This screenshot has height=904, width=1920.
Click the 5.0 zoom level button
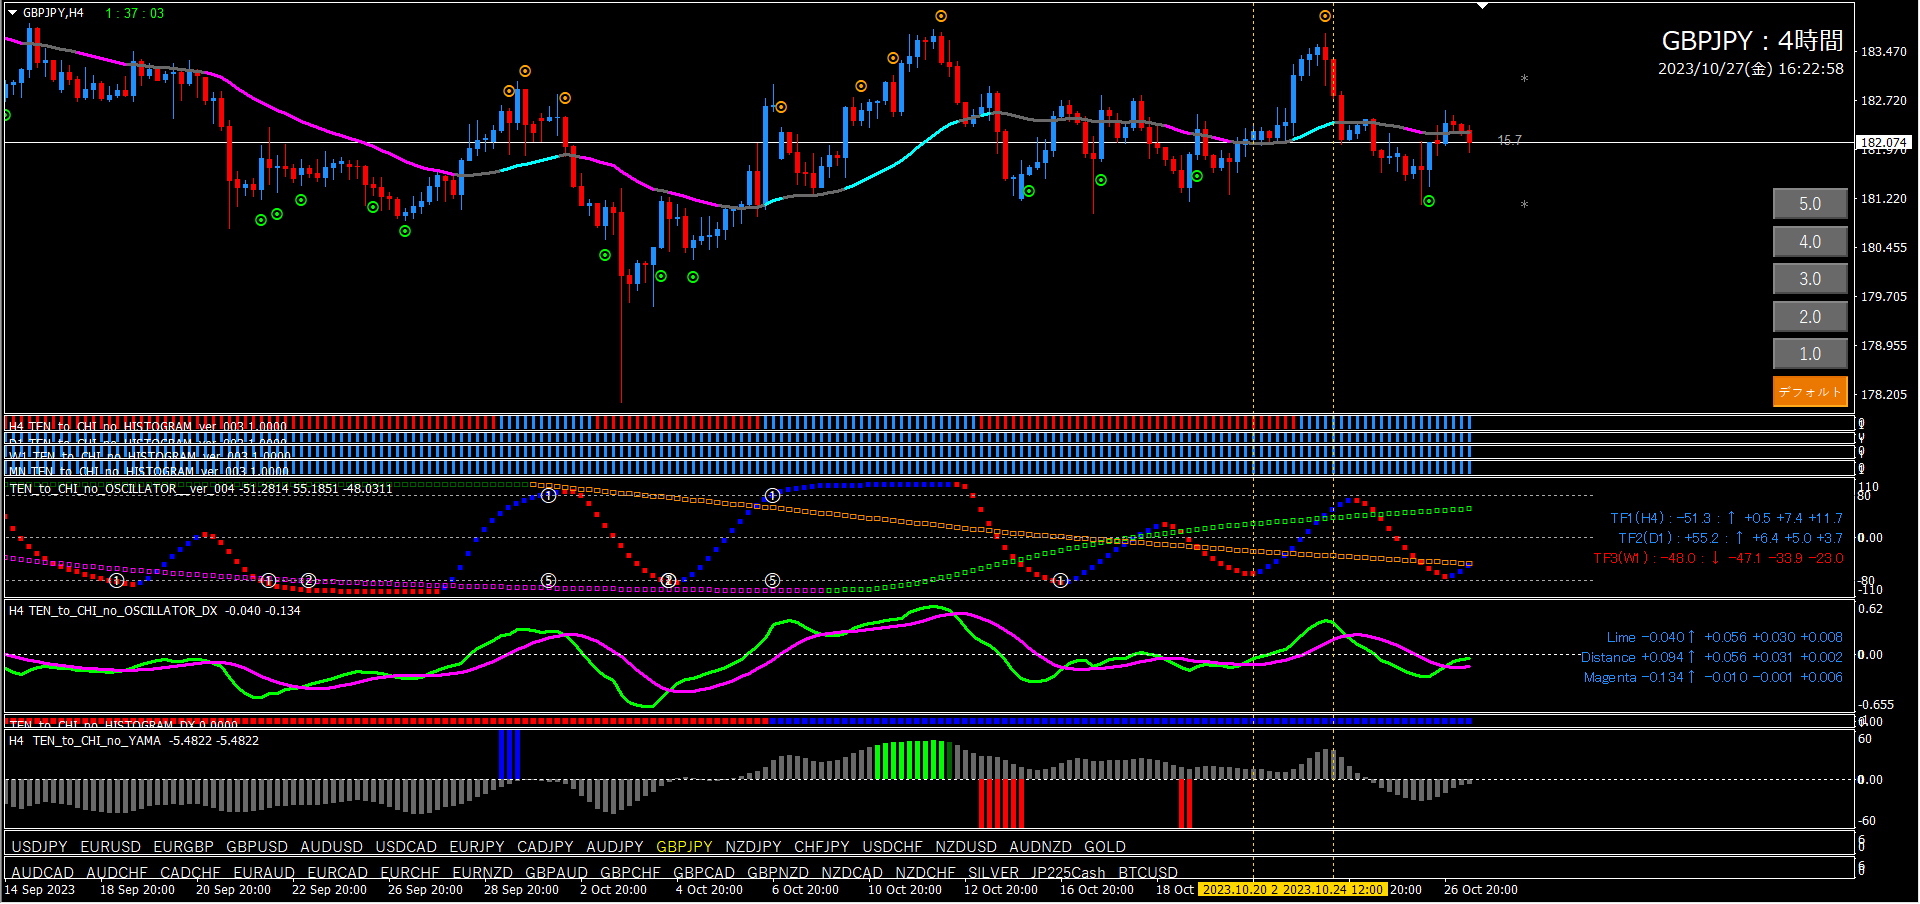click(1810, 204)
